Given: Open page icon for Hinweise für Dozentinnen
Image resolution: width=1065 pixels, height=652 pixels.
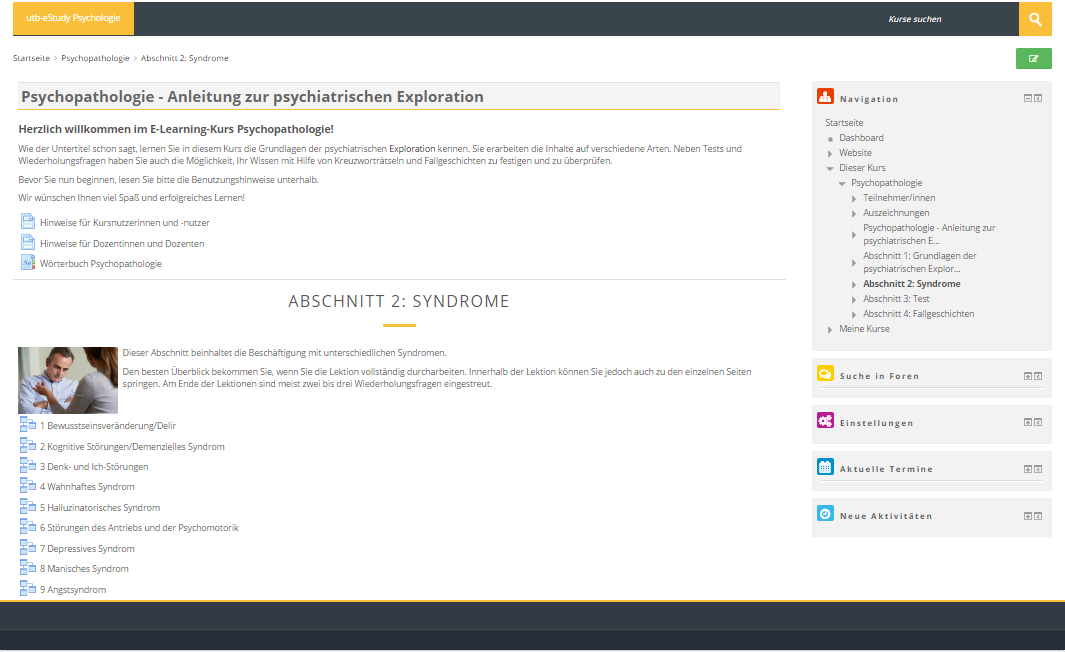Looking at the screenshot, I should [28, 242].
